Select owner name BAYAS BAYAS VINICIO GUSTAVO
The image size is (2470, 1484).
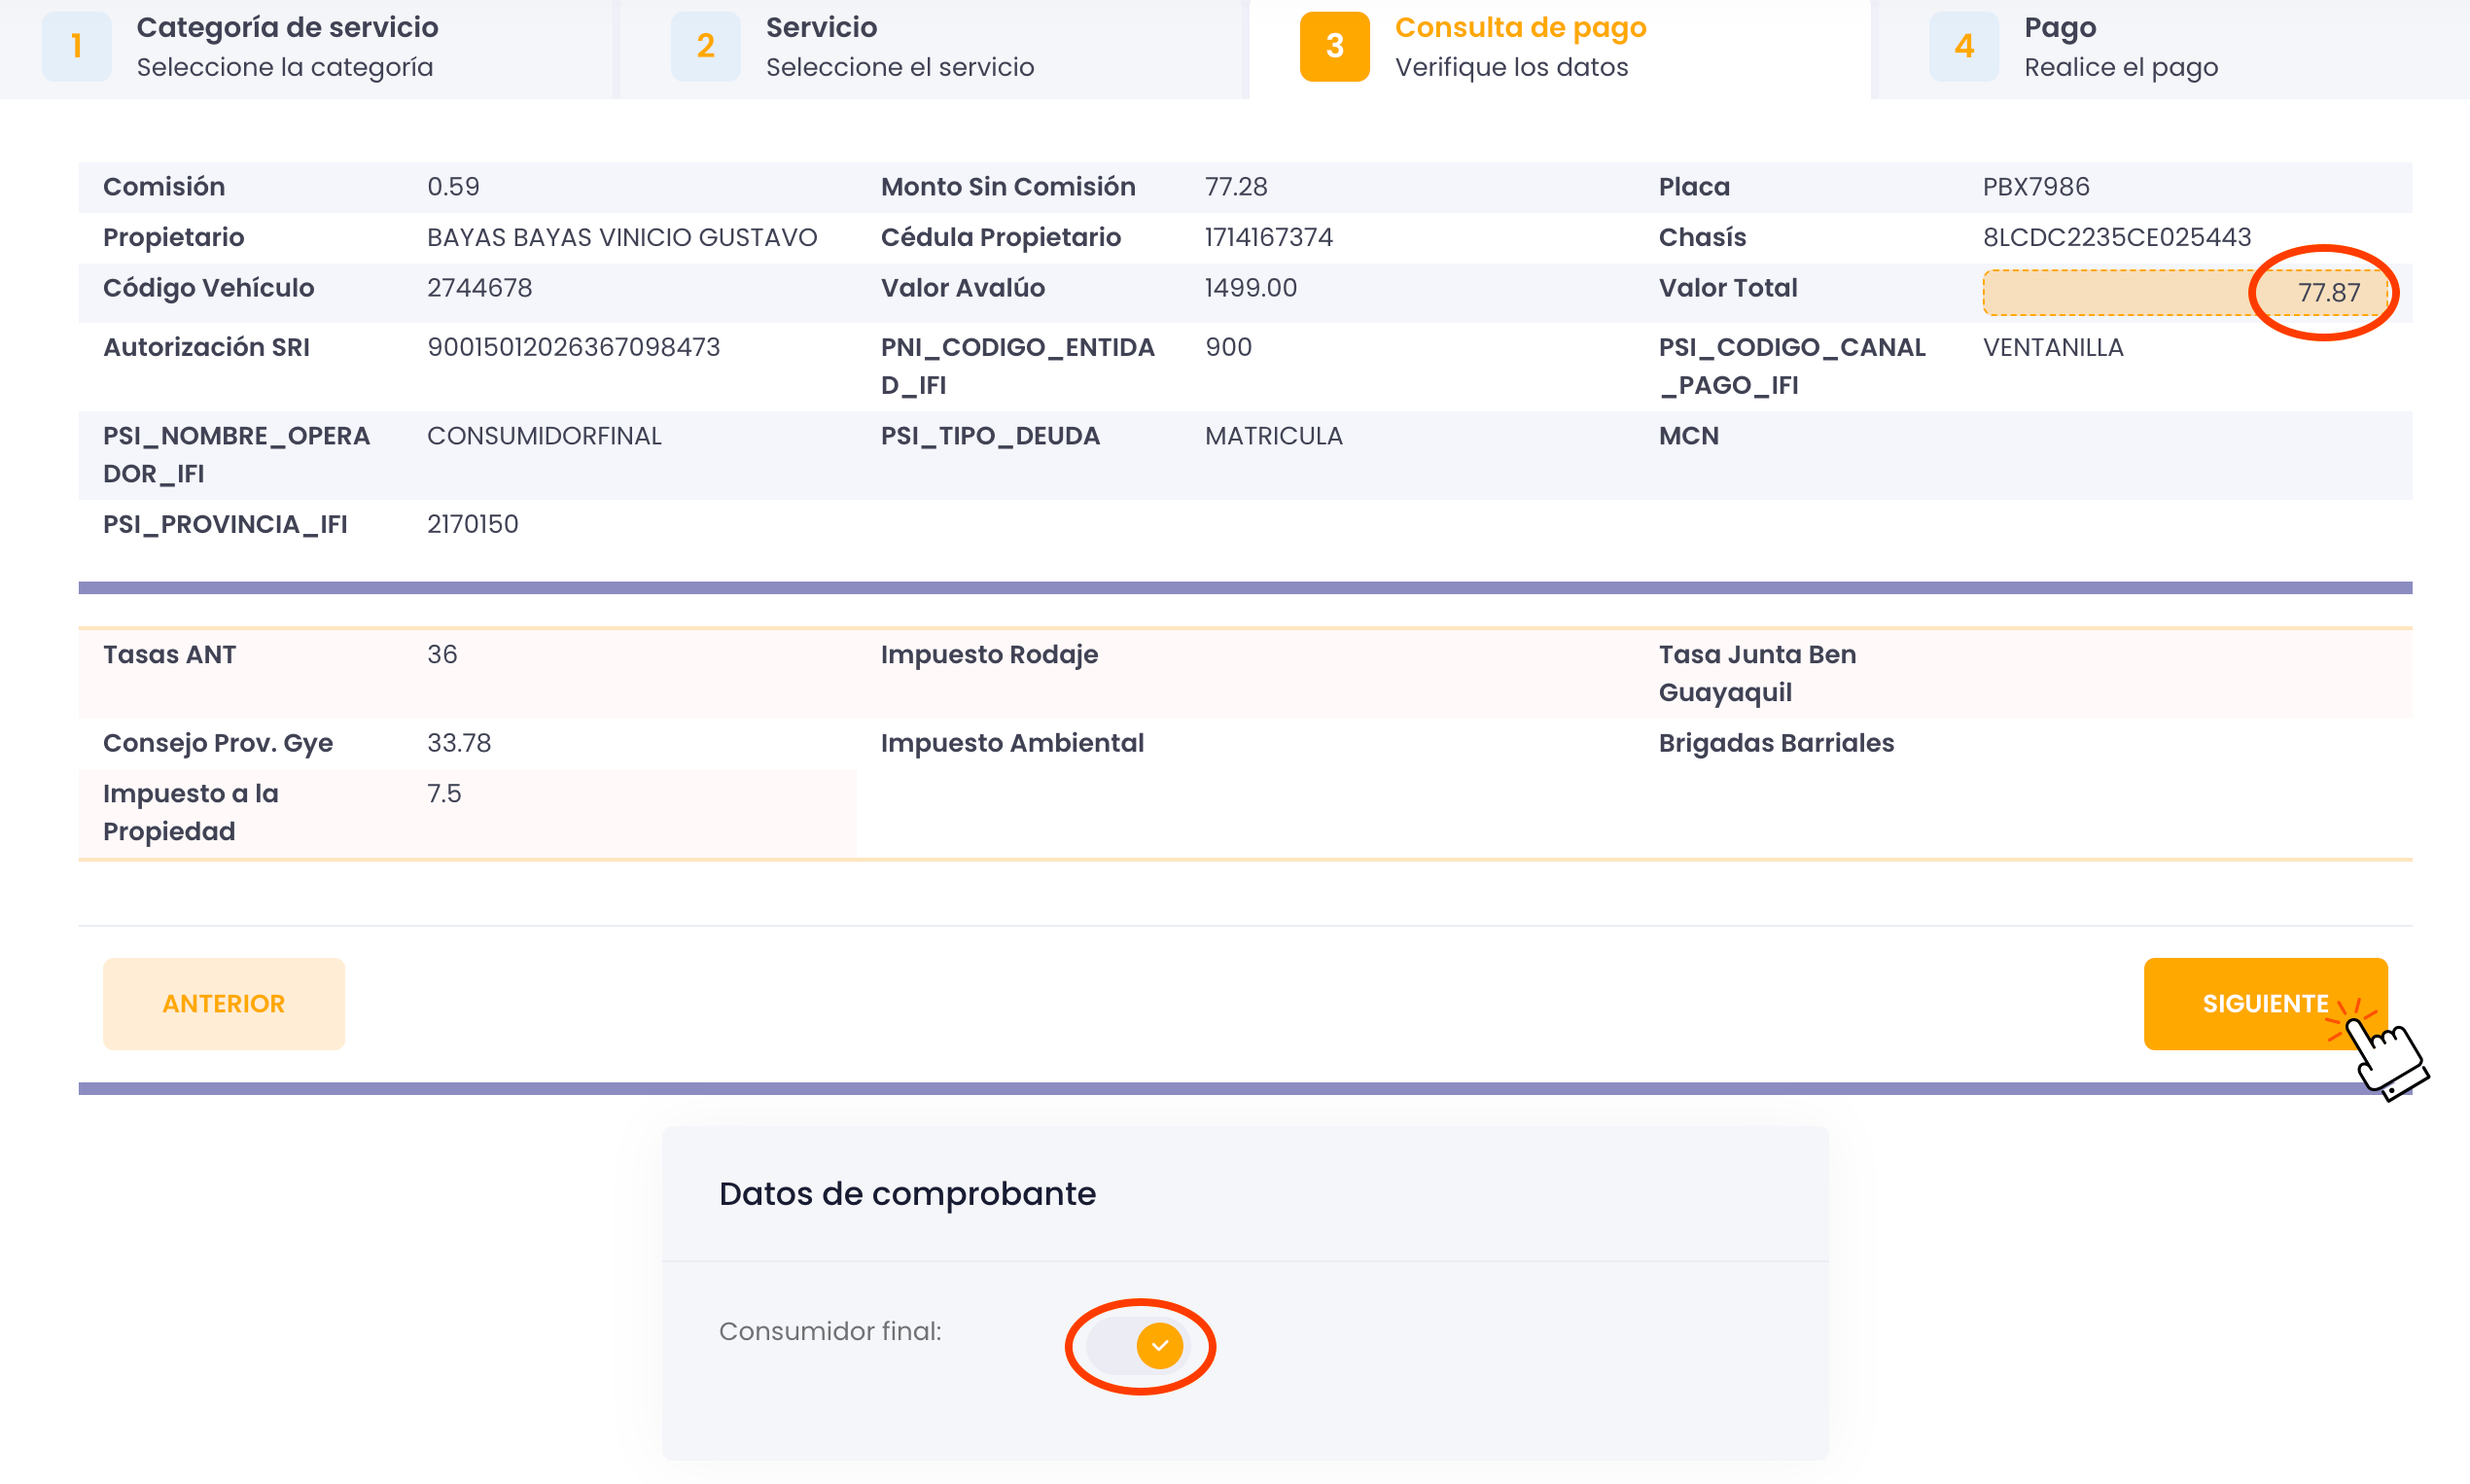[x=622, y=237]
